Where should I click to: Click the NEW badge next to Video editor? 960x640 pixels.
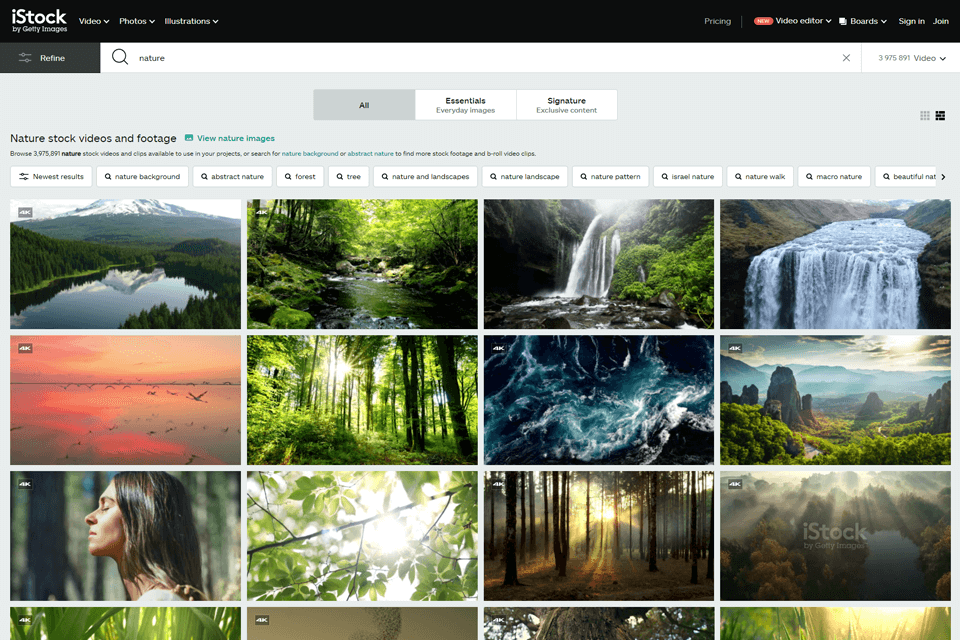[763, 21]
